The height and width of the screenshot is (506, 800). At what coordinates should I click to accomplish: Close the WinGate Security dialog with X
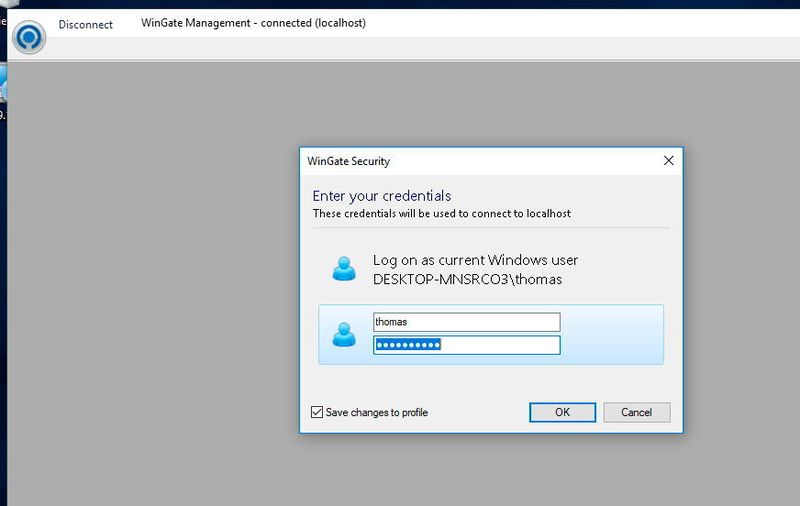[x=668, y=161]
